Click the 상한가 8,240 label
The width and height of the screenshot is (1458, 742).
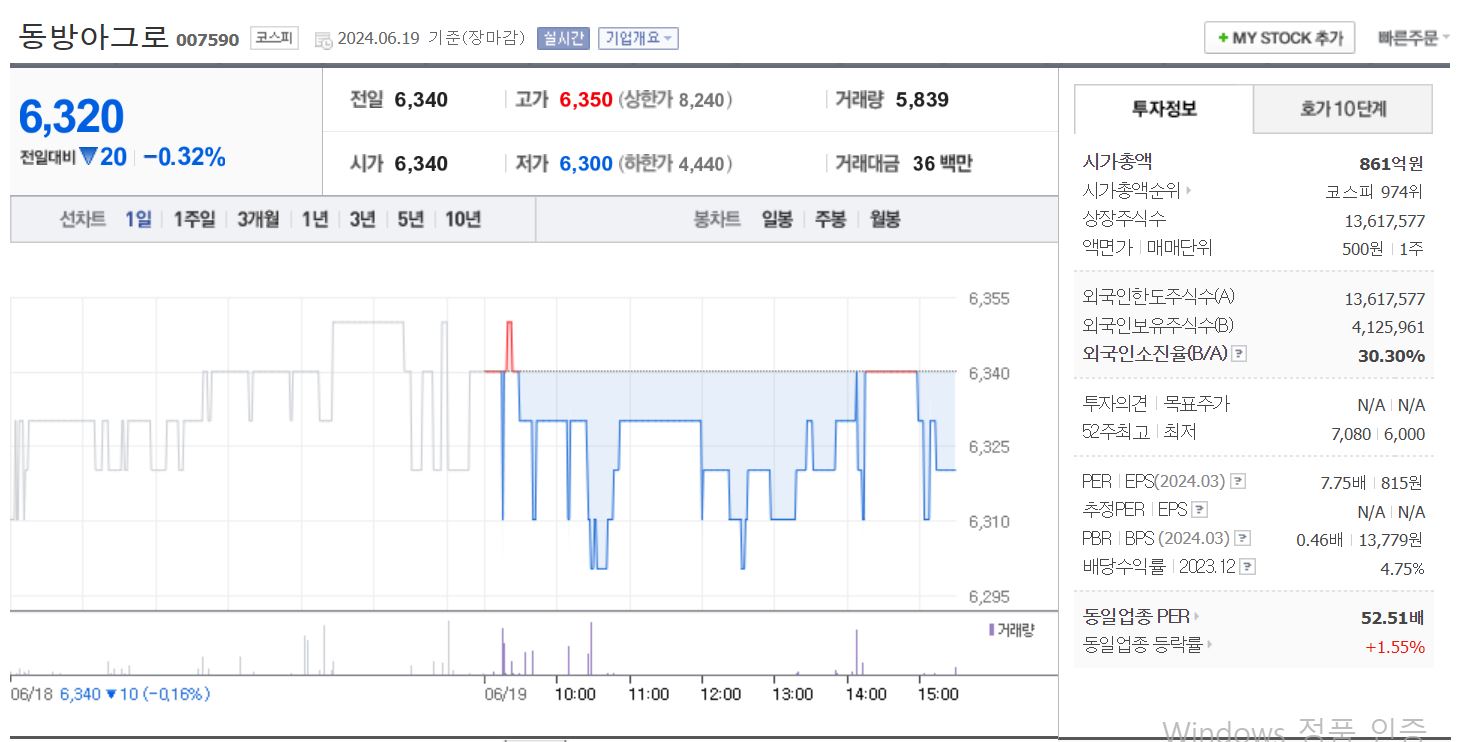pyautogui.click(x=675, y=100)
